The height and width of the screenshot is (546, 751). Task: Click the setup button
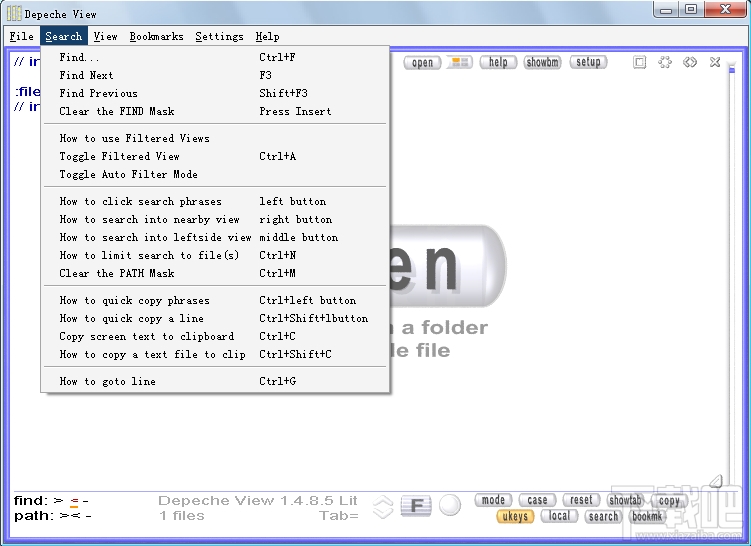[x=588, y=62]
